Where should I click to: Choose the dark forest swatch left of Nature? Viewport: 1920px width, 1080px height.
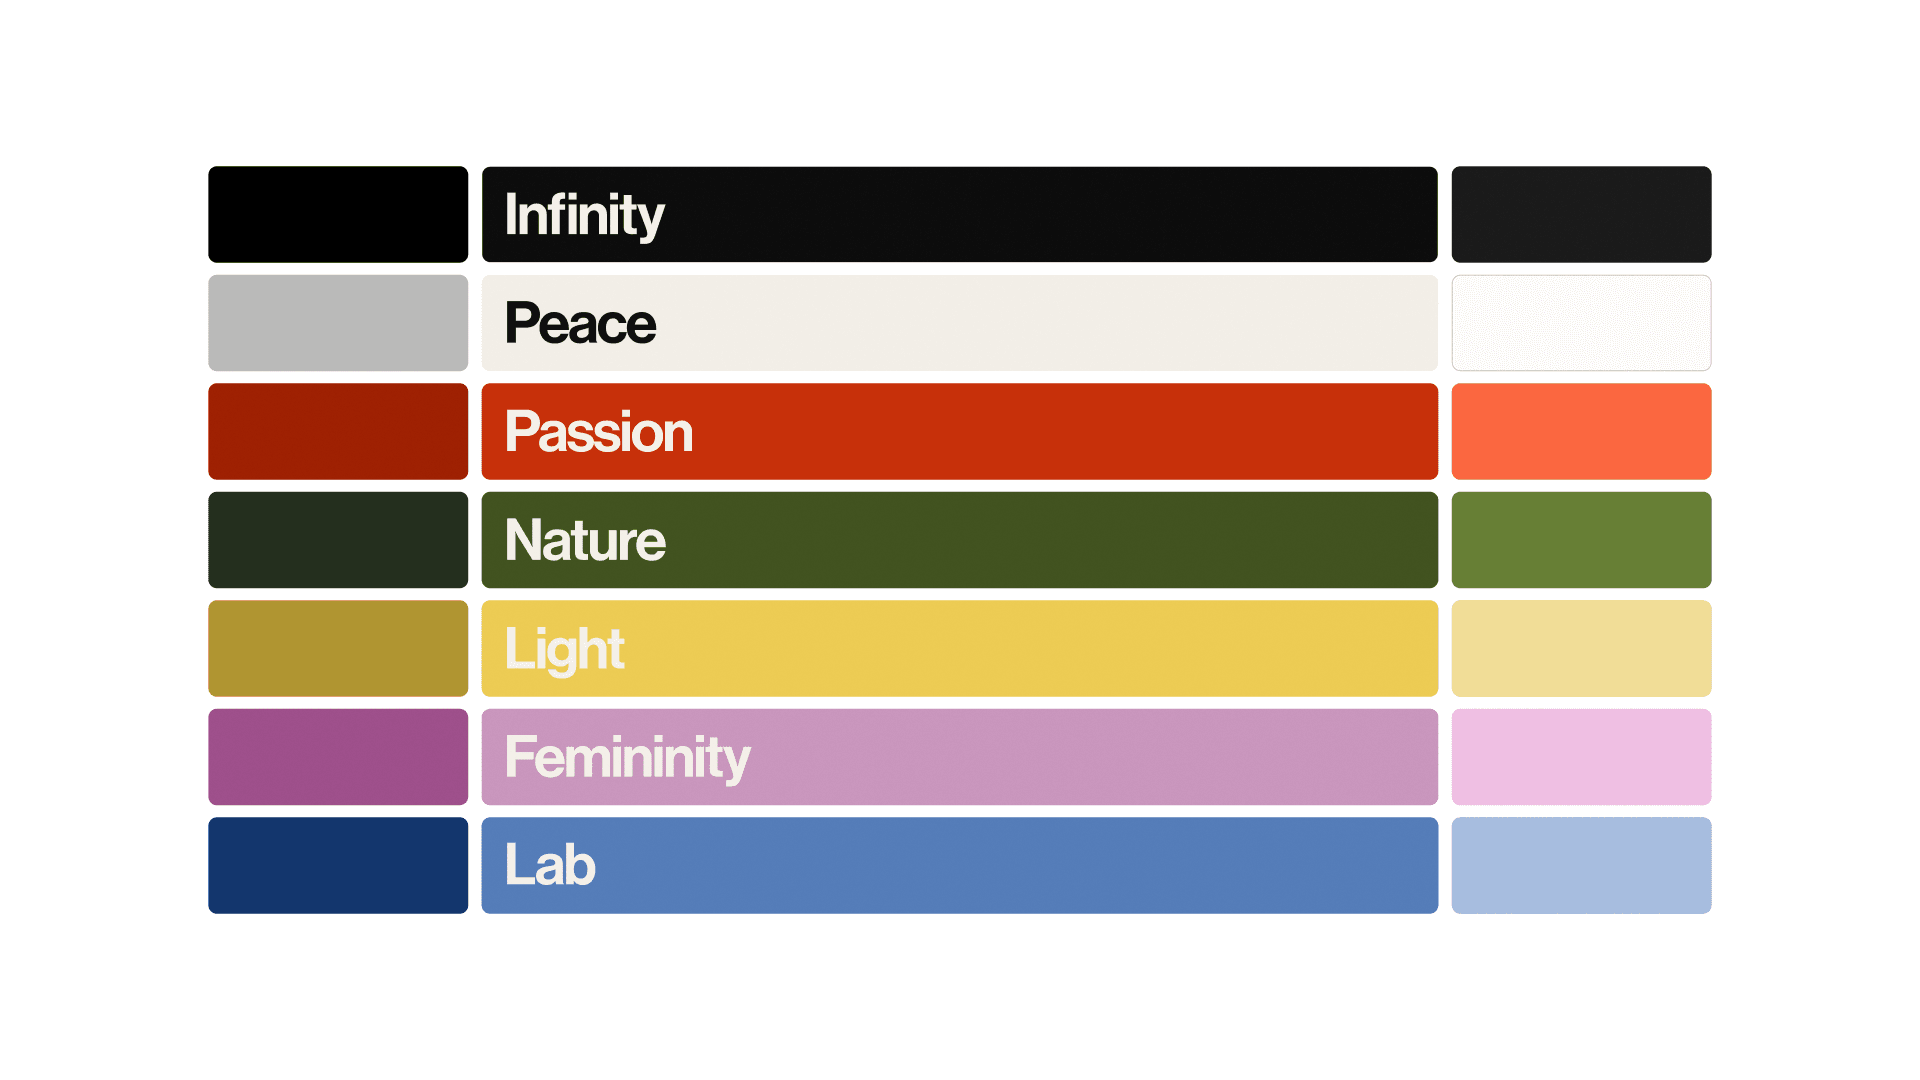(x=338, y=540)
